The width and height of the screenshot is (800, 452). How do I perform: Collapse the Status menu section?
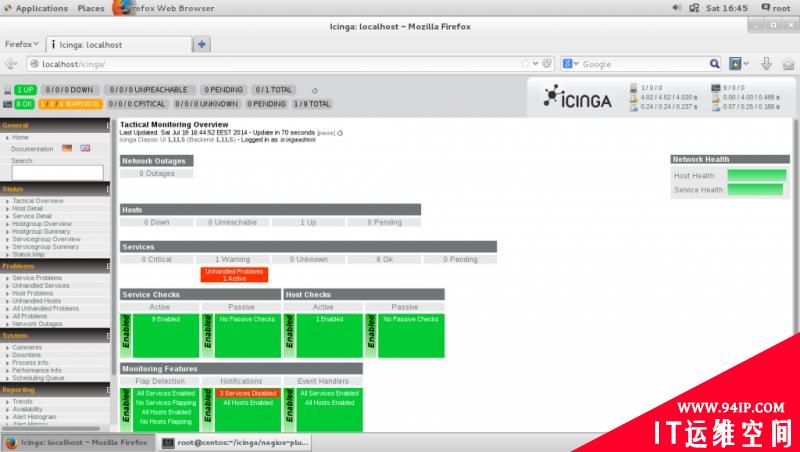108,189
